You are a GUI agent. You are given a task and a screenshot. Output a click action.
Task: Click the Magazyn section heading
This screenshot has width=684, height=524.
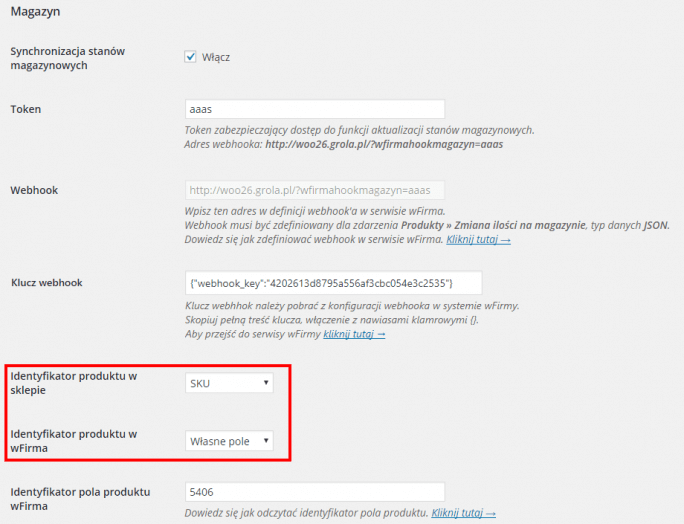click(x=35, y=11)
